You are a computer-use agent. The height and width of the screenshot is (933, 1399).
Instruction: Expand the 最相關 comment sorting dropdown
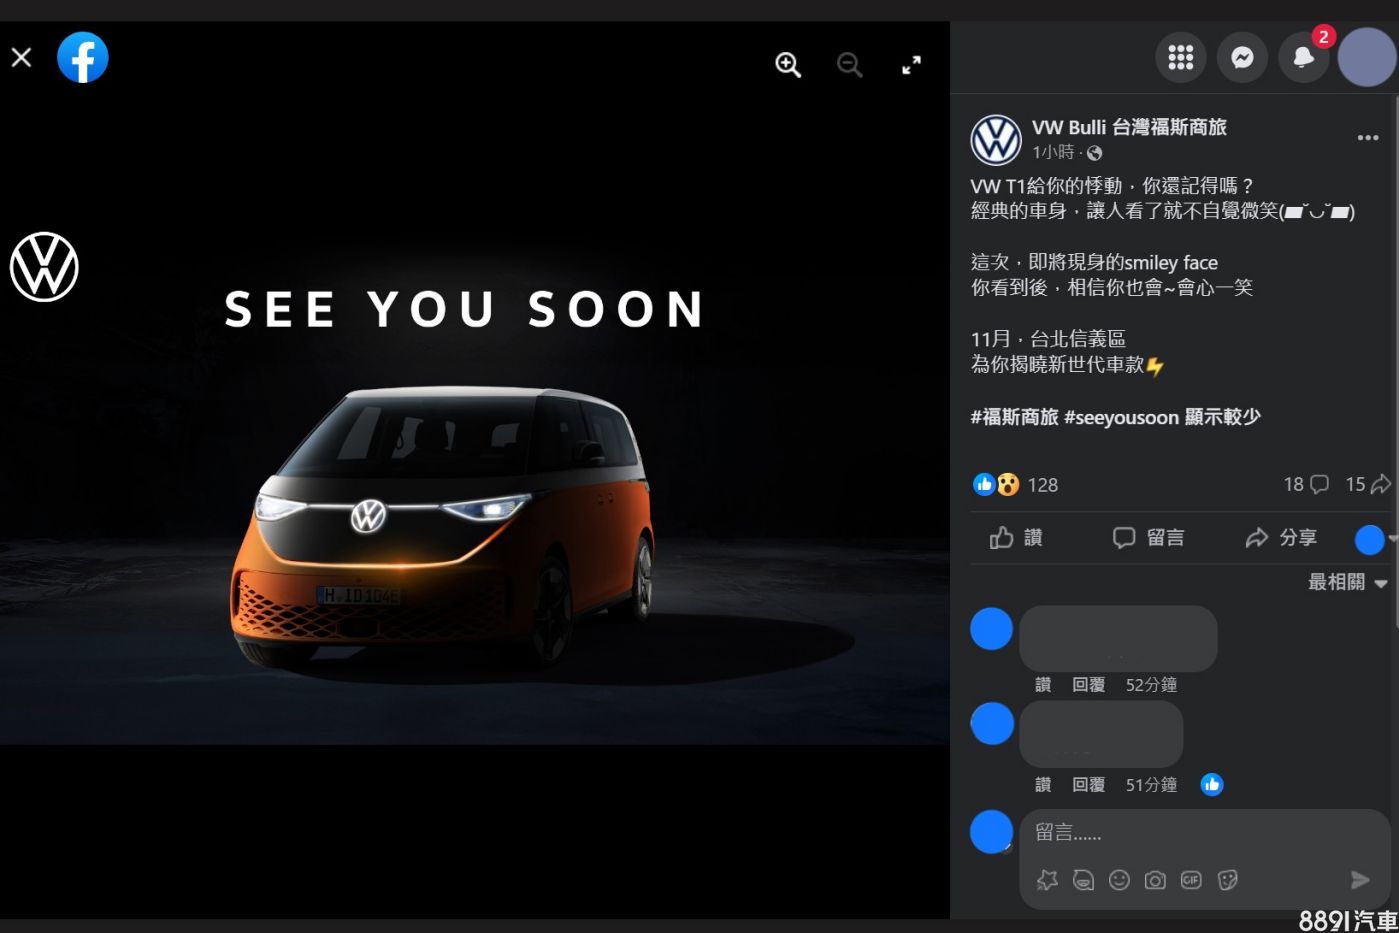[x=1347, y=582]
